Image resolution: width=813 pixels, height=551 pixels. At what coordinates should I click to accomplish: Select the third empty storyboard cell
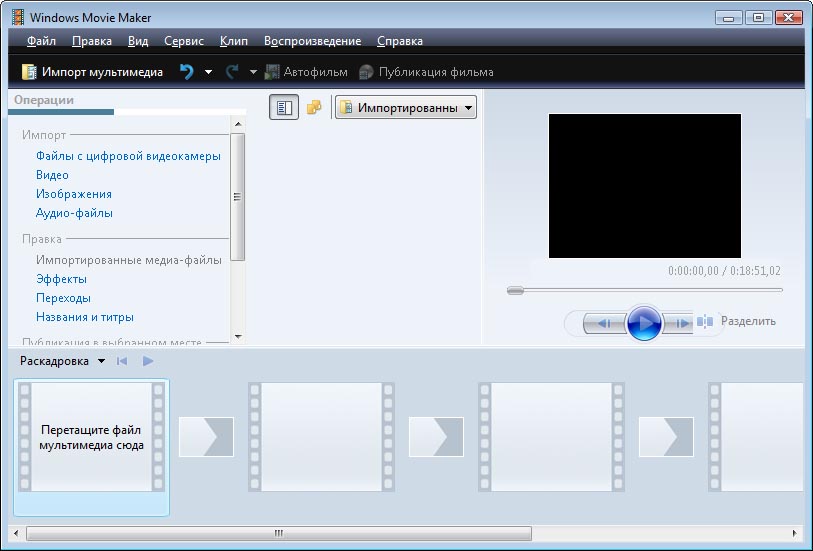tap(551, 437)
